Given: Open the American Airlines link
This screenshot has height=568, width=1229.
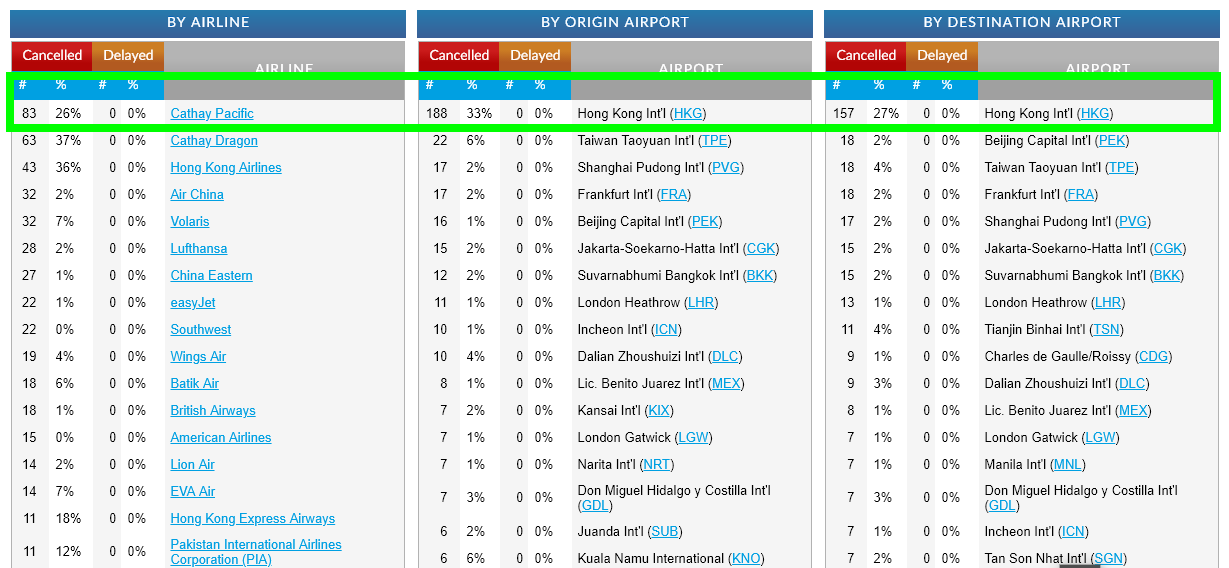Looking at the screenshot, I should 221,438.
